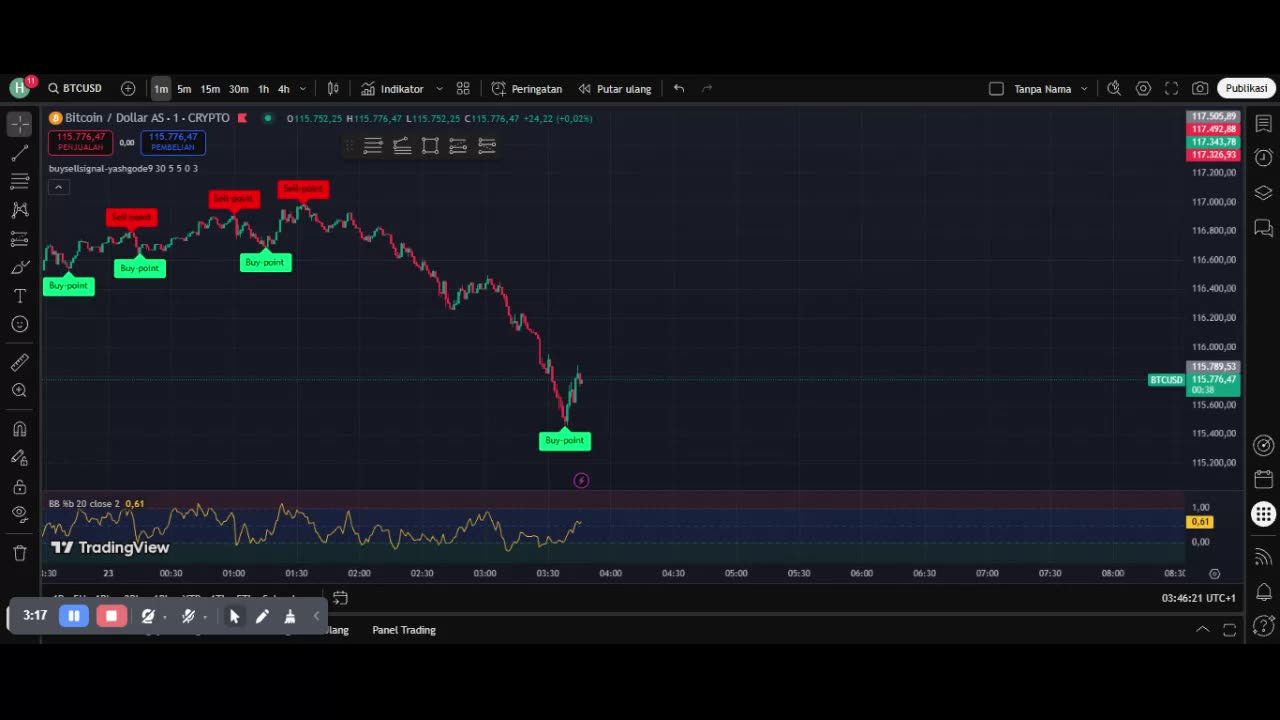This screenshot has width=1280, height=720.
Task: Expand favorite indicators dropdown arrow
Action: (x=439, y=89)
